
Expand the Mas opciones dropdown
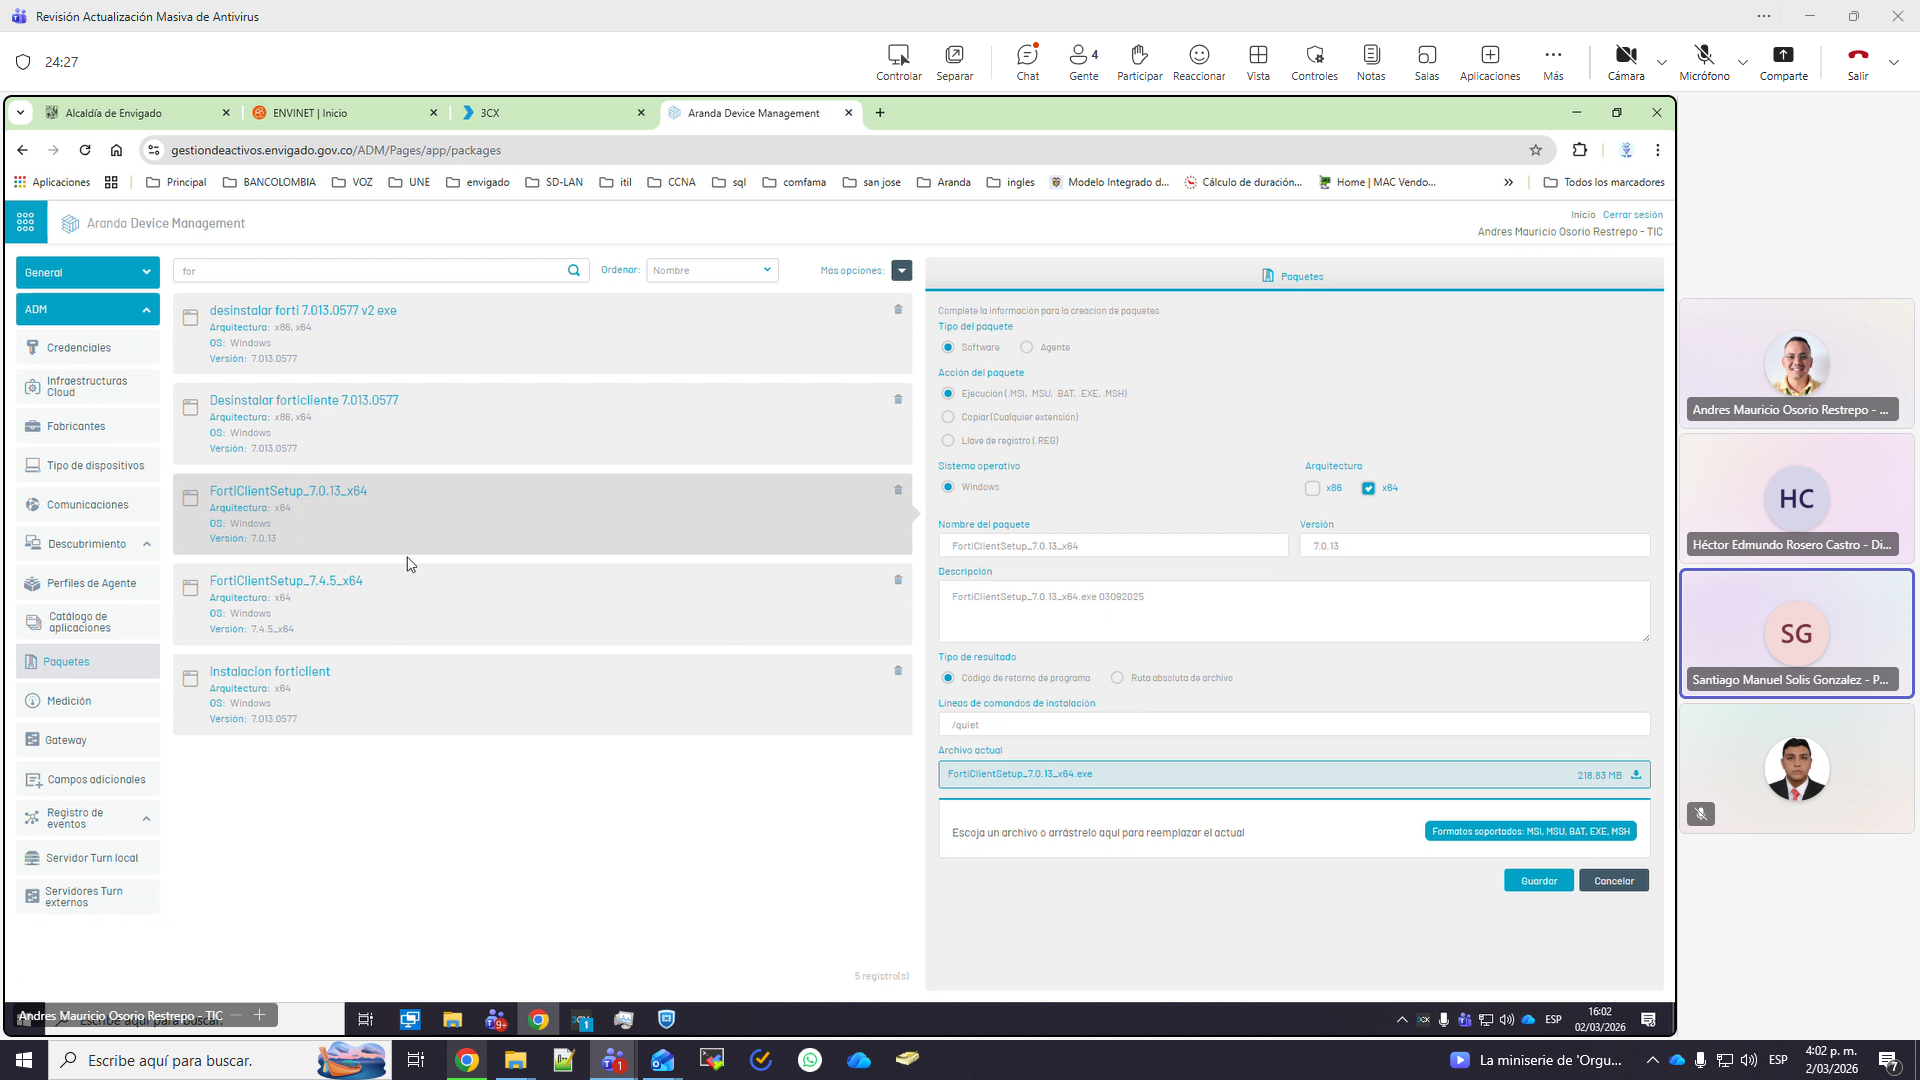[x=902, y=271]
